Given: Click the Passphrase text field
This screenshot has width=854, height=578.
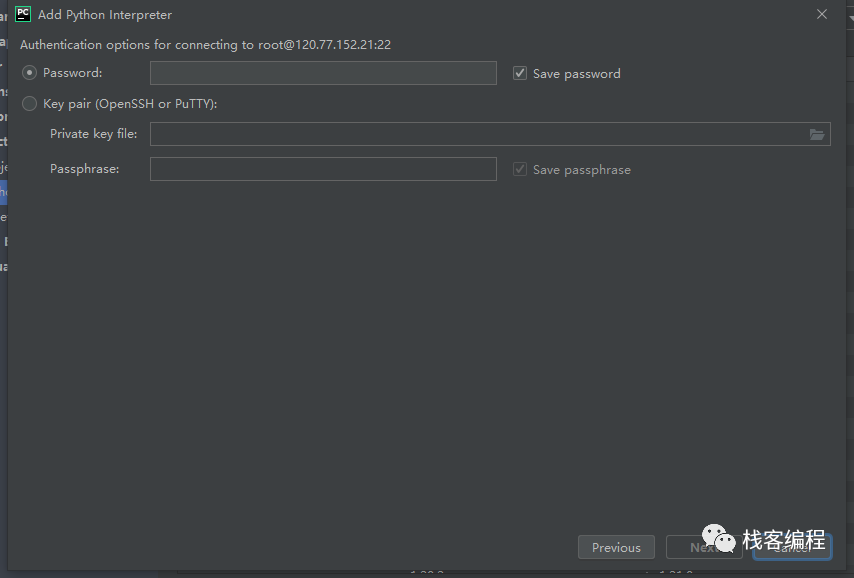Looking at the screenshot, I should 323,169.
